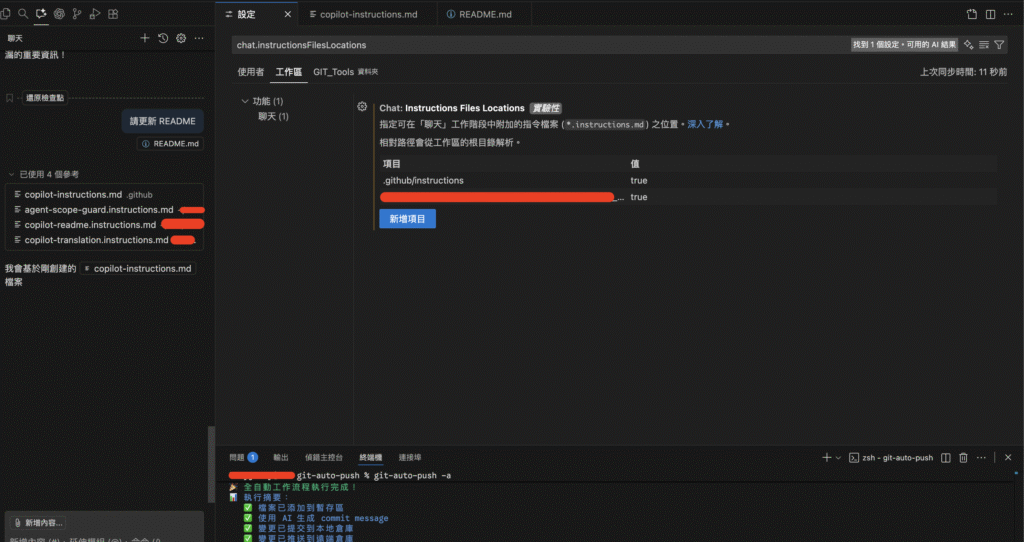Open the Run and Debug view icon
The width and height of the screenshot is (1024, 542).
click(x=94, y=15)
